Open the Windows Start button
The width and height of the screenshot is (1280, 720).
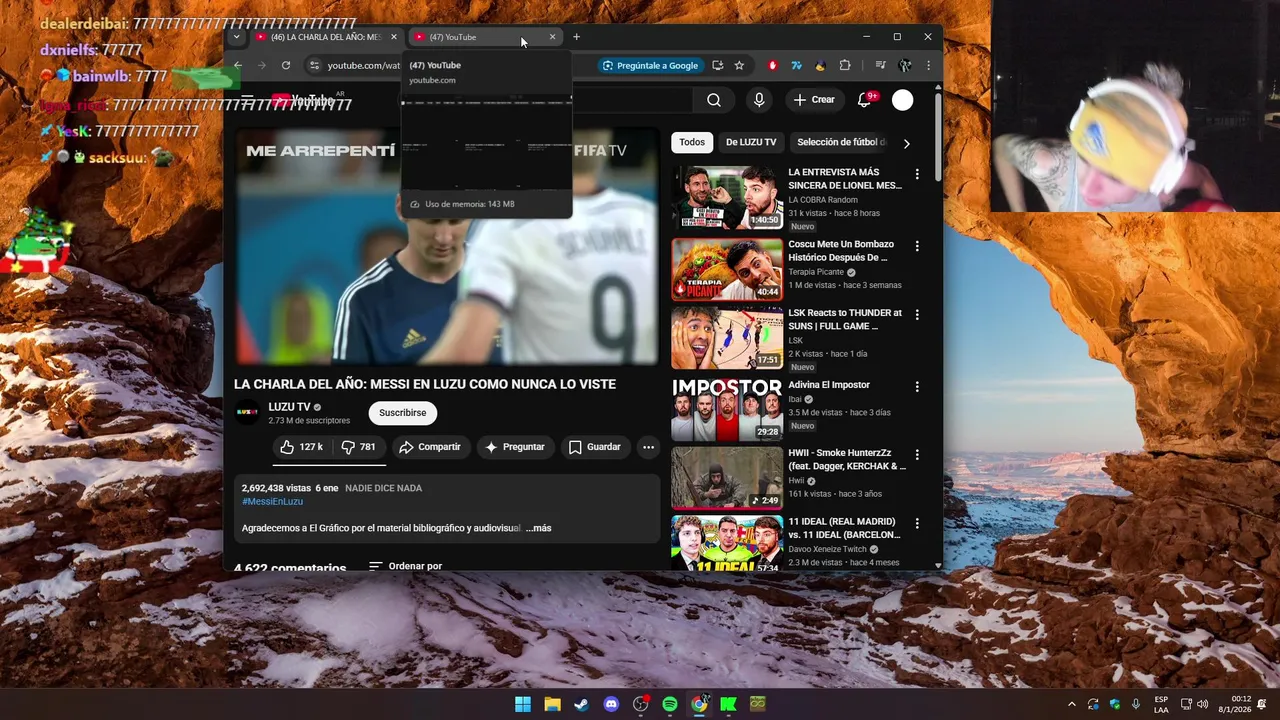[523, 704]
